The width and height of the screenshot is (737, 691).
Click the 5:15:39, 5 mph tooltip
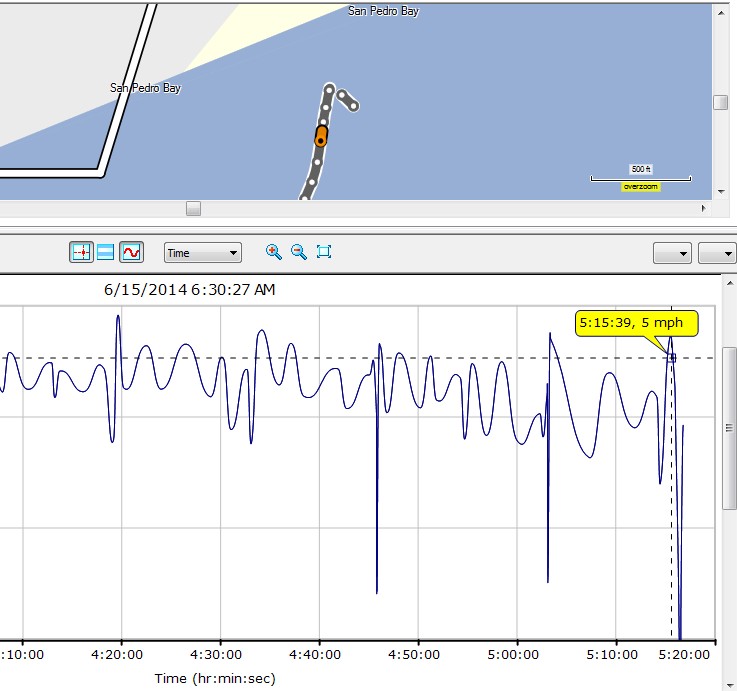coord(636,323)
